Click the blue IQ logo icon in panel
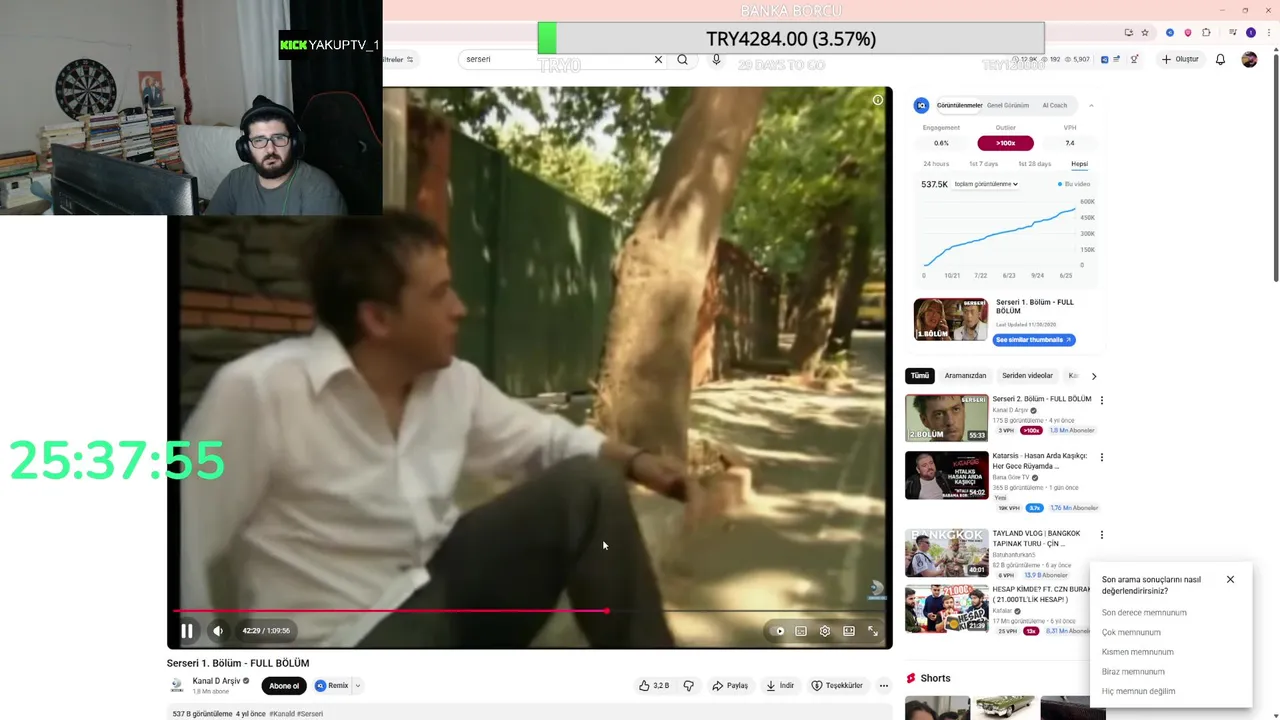The image size is (1280, 720). [922, 105]
